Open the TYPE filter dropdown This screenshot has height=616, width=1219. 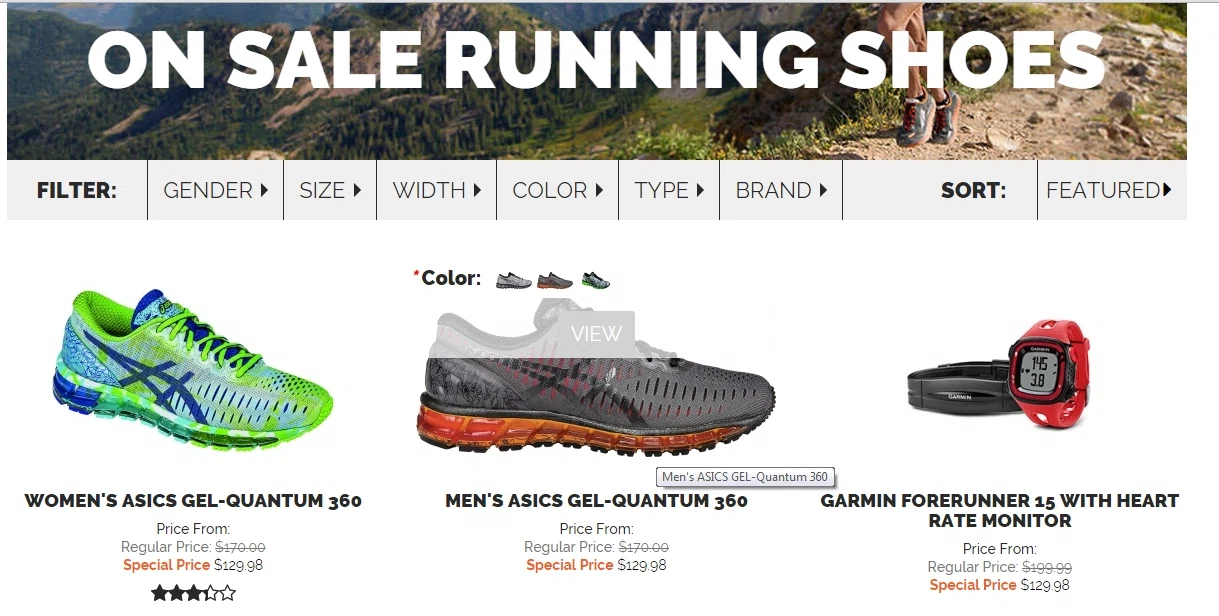point(669,190)
